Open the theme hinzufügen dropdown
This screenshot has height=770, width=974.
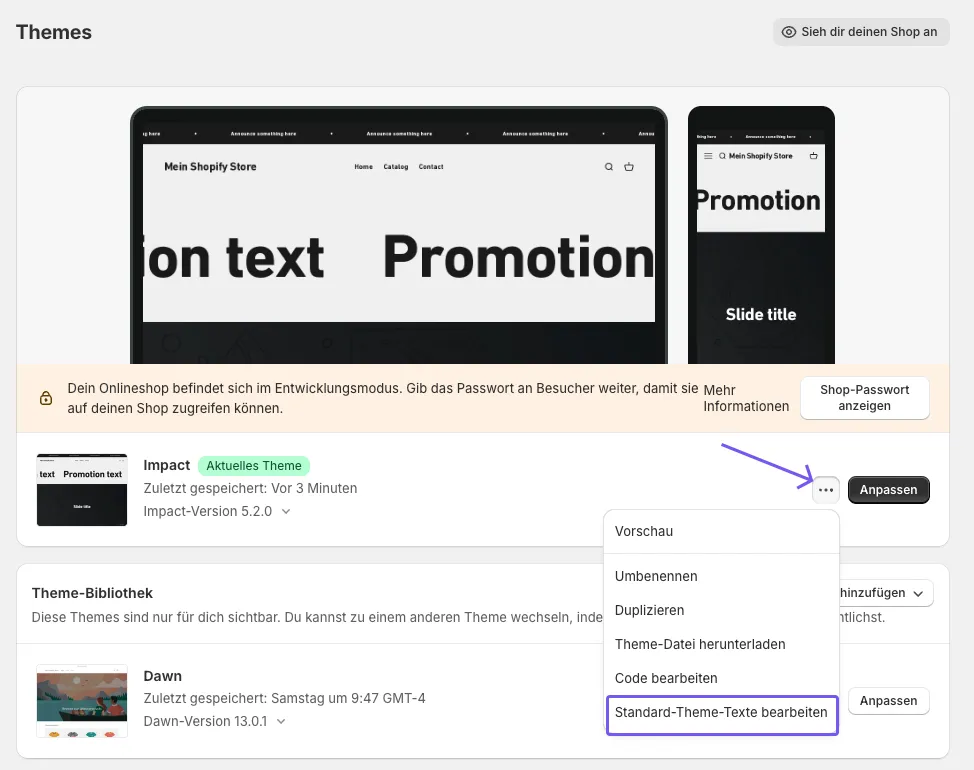[x=887, y=593]
